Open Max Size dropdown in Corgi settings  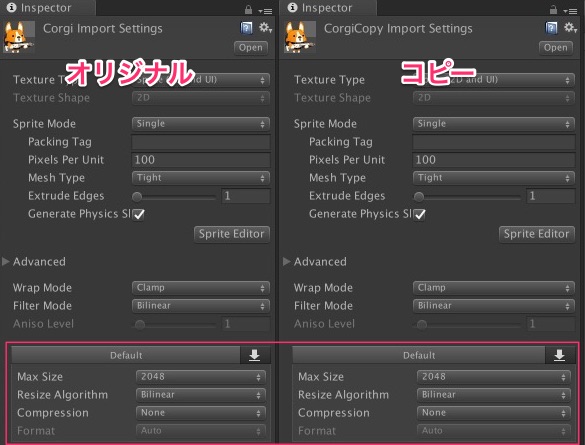(x=201, y=377)
